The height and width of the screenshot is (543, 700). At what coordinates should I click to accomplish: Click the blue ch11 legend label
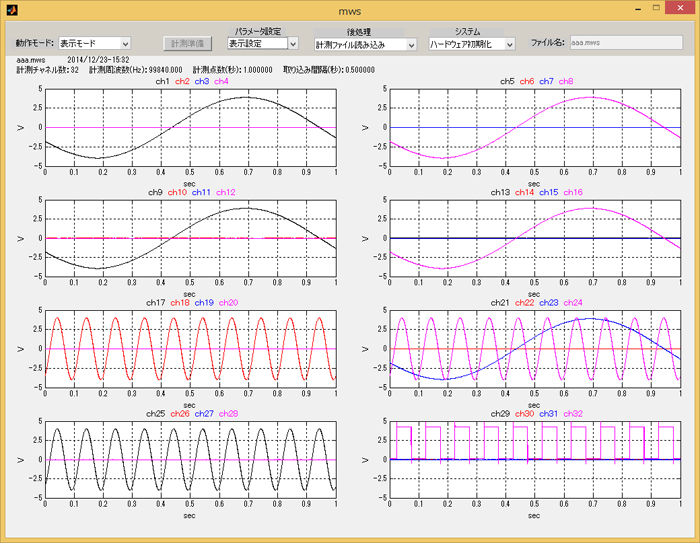201,192
